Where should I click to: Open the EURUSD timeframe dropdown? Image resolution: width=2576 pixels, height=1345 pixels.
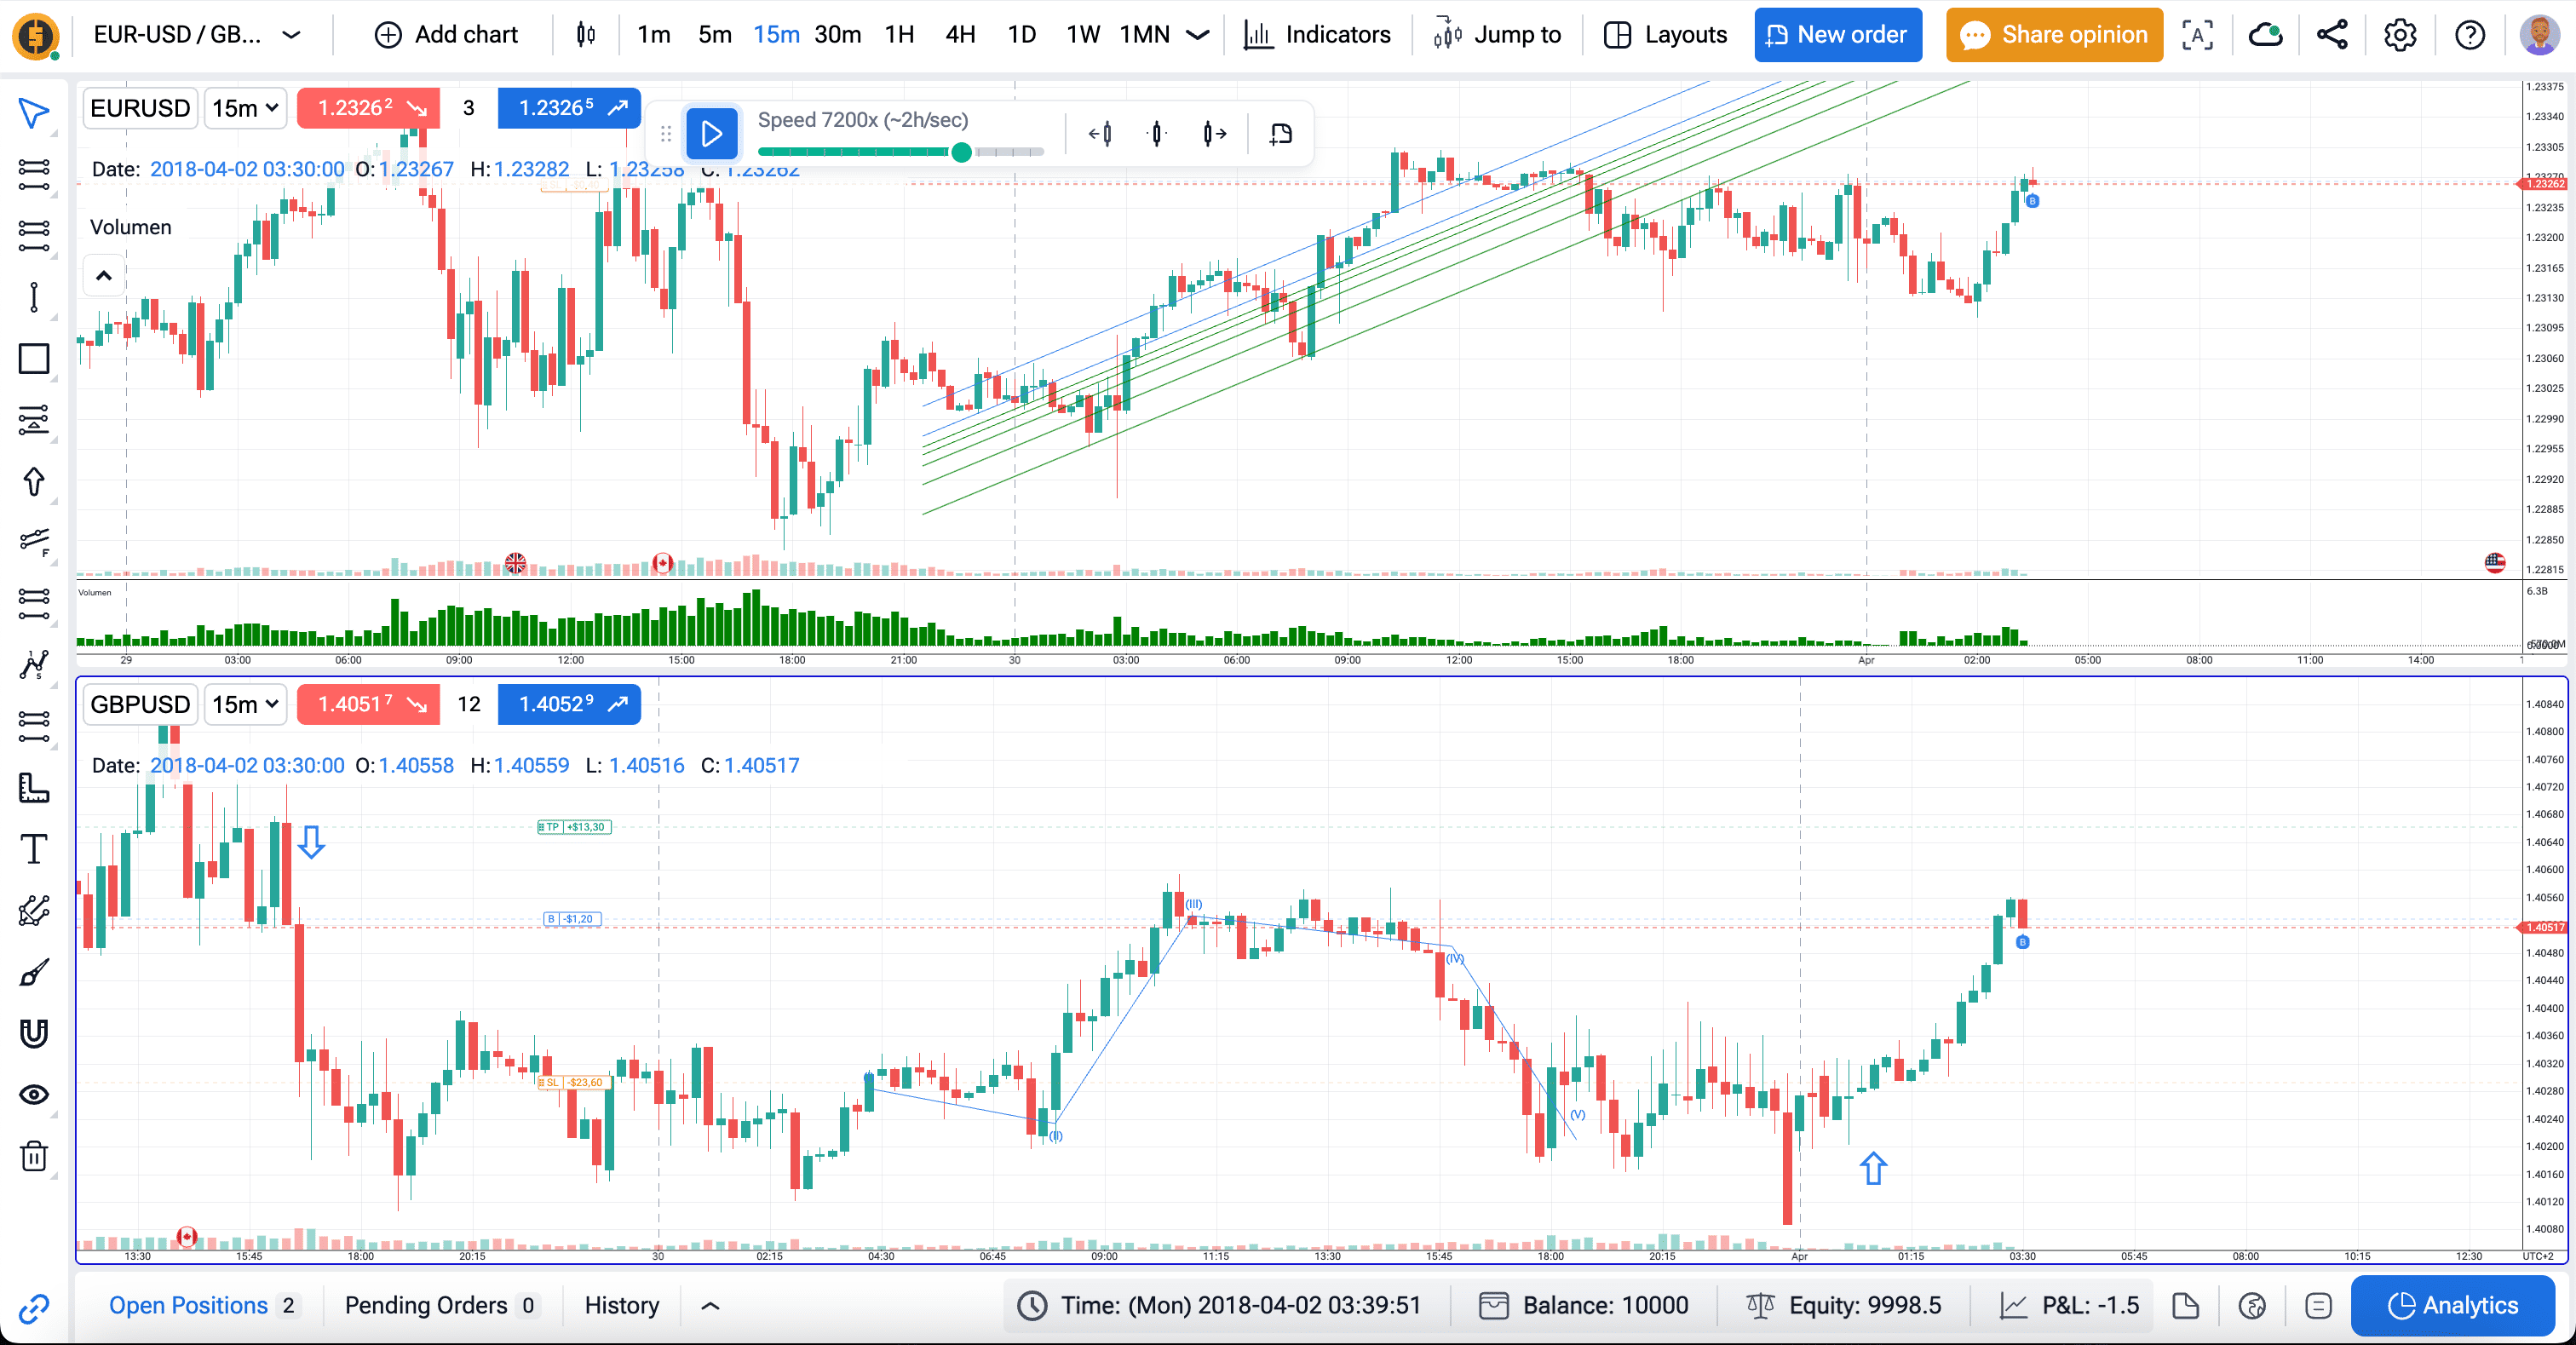click(245, 108)
